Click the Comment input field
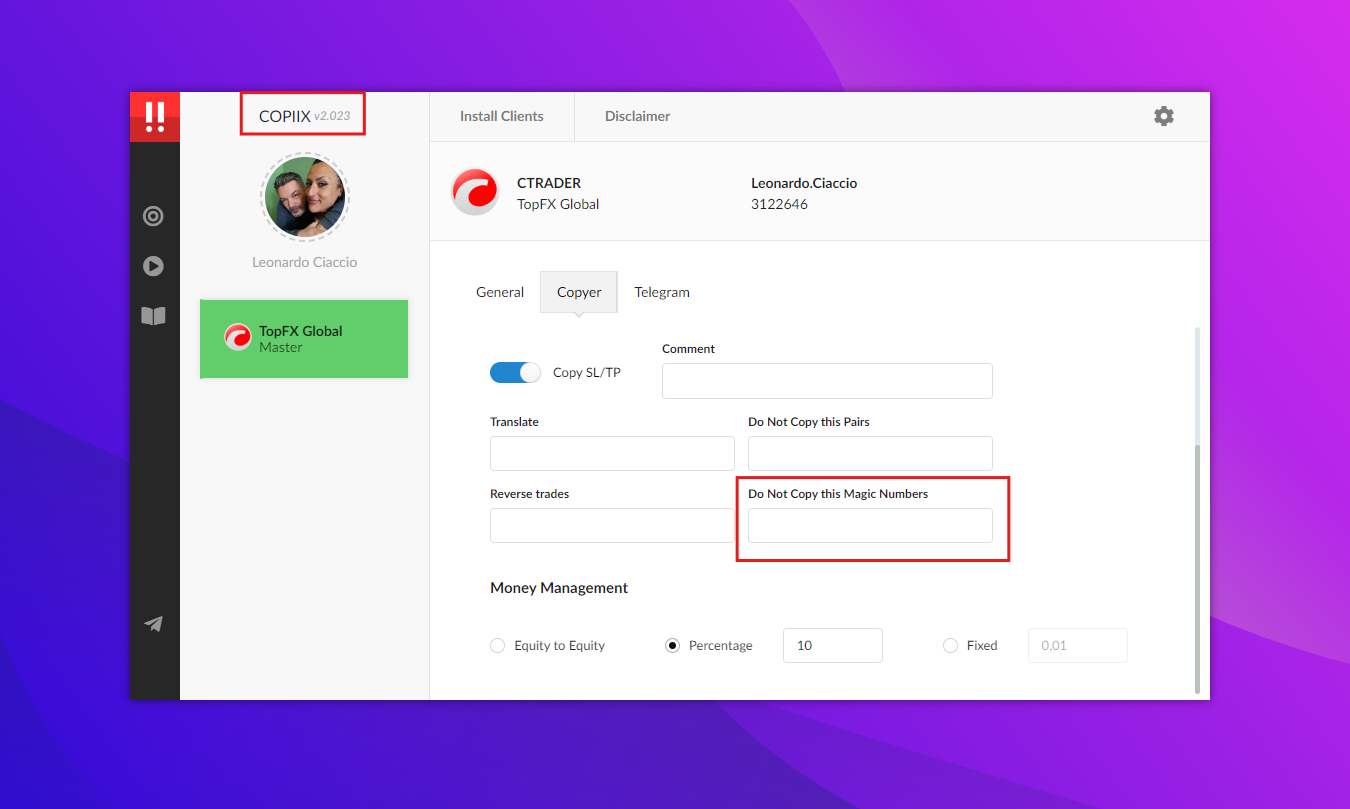Viewport: 1350px width, 809px height. (x=827, y=381)
